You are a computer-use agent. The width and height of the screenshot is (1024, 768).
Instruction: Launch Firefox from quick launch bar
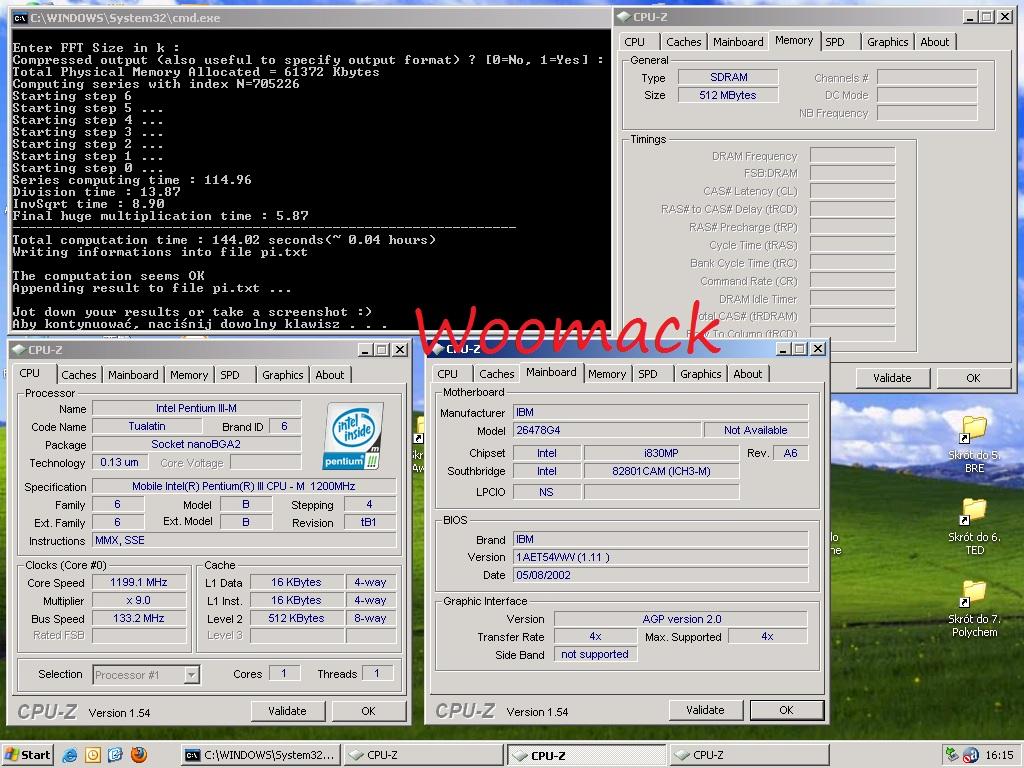(138, 755)
